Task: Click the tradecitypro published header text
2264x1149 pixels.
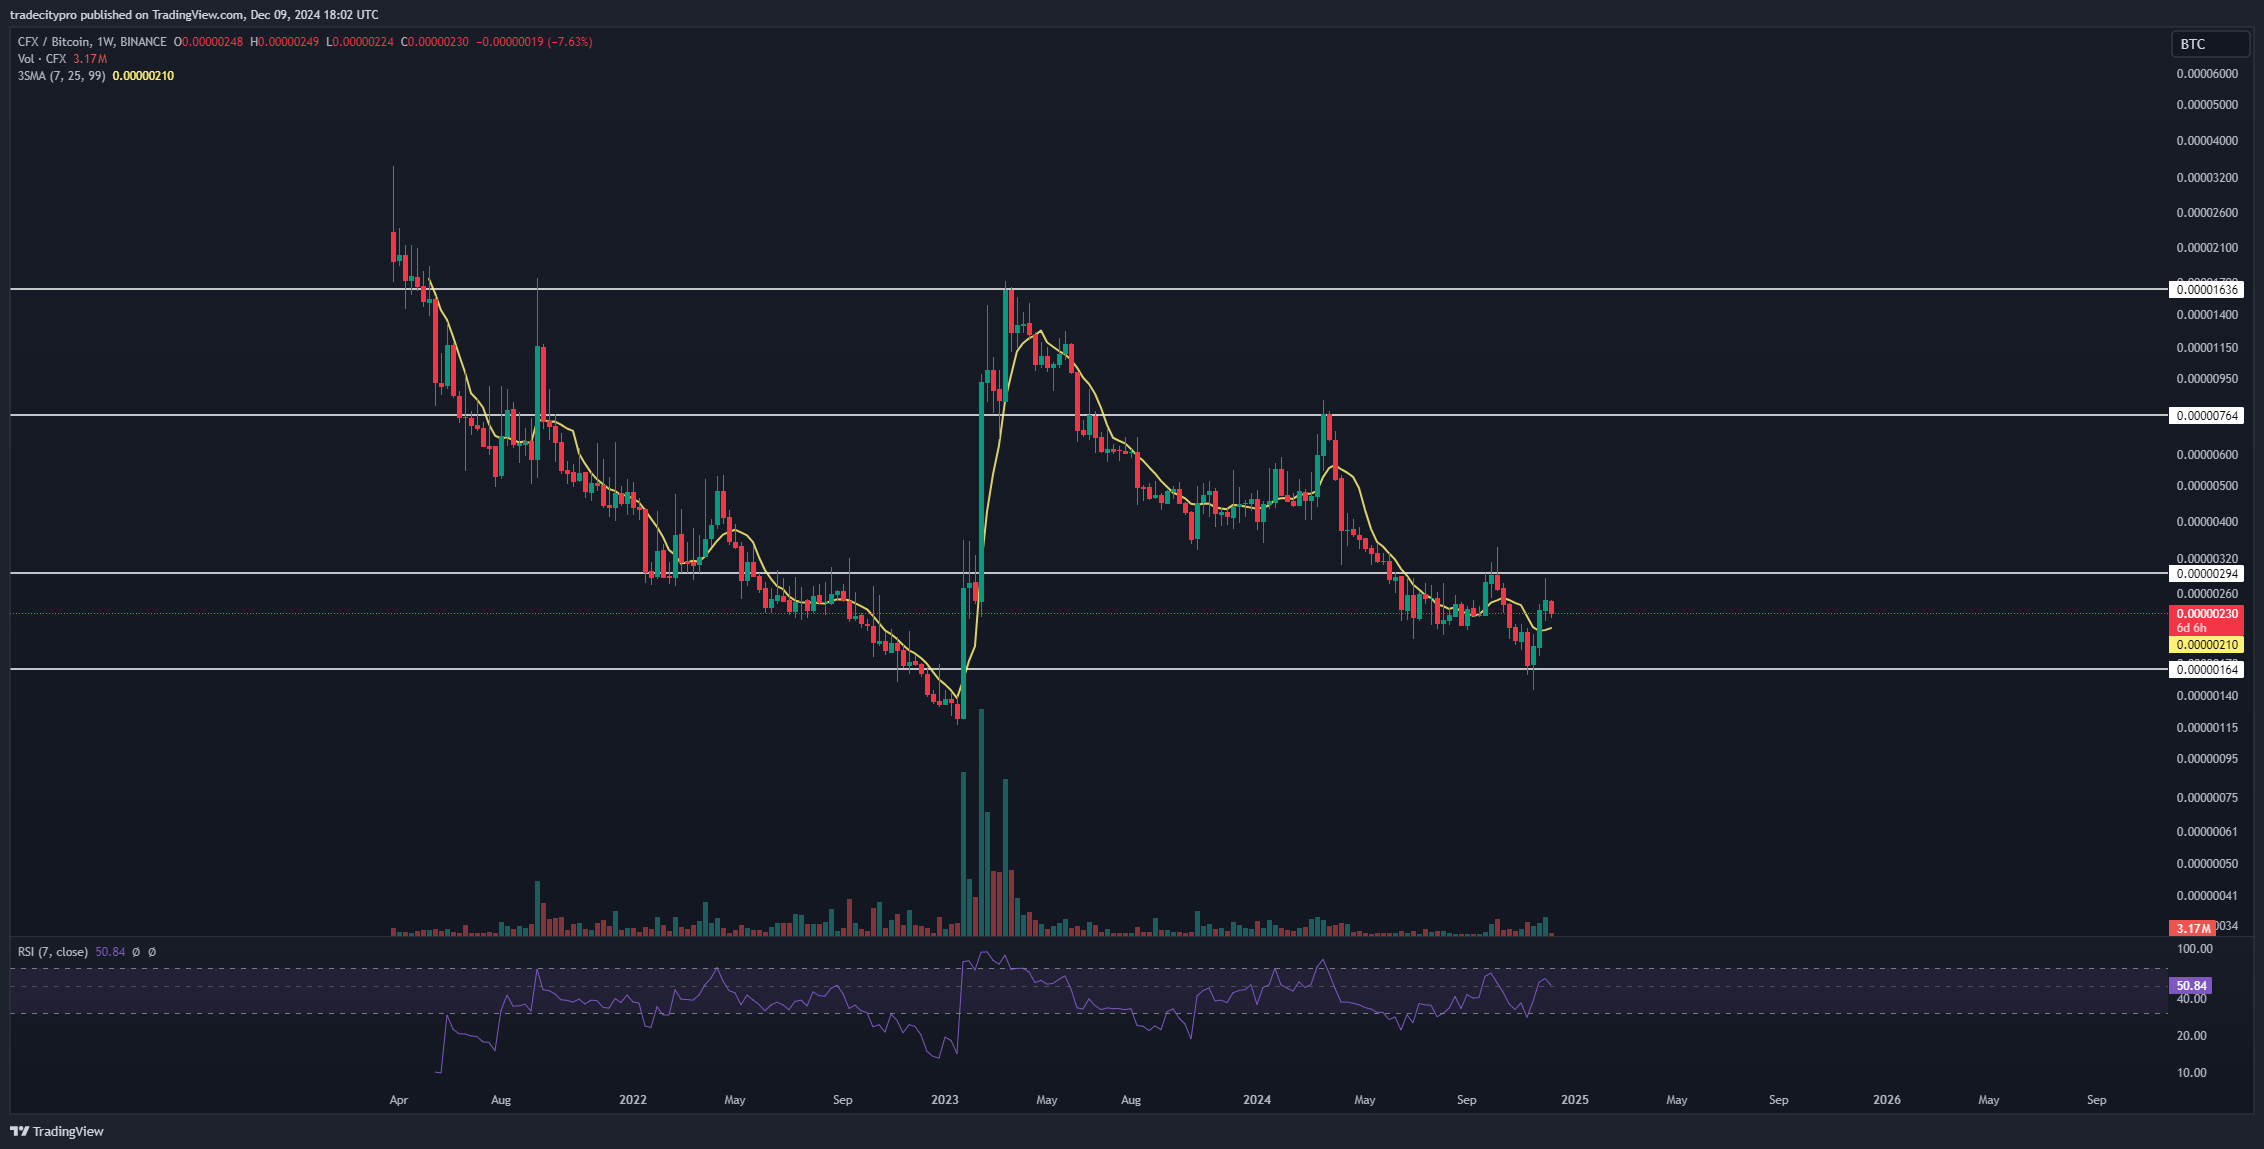Action: tap(194, 15)
